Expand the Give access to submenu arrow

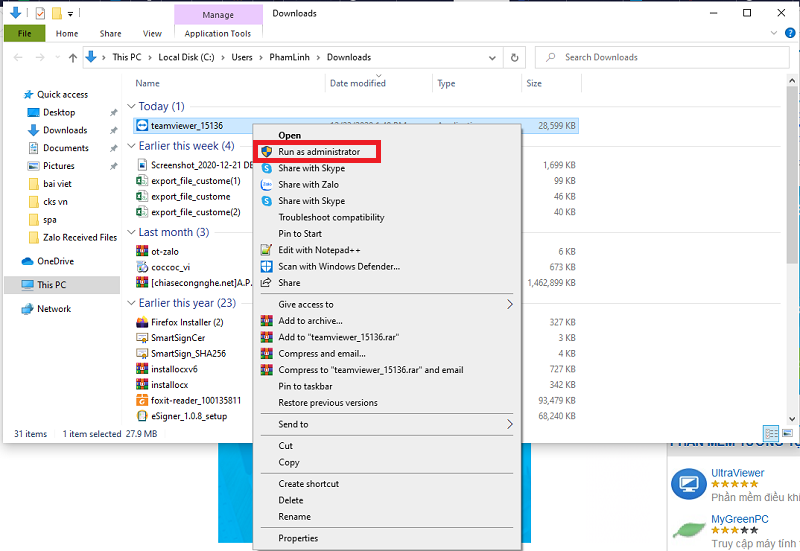tap(510, 305)
